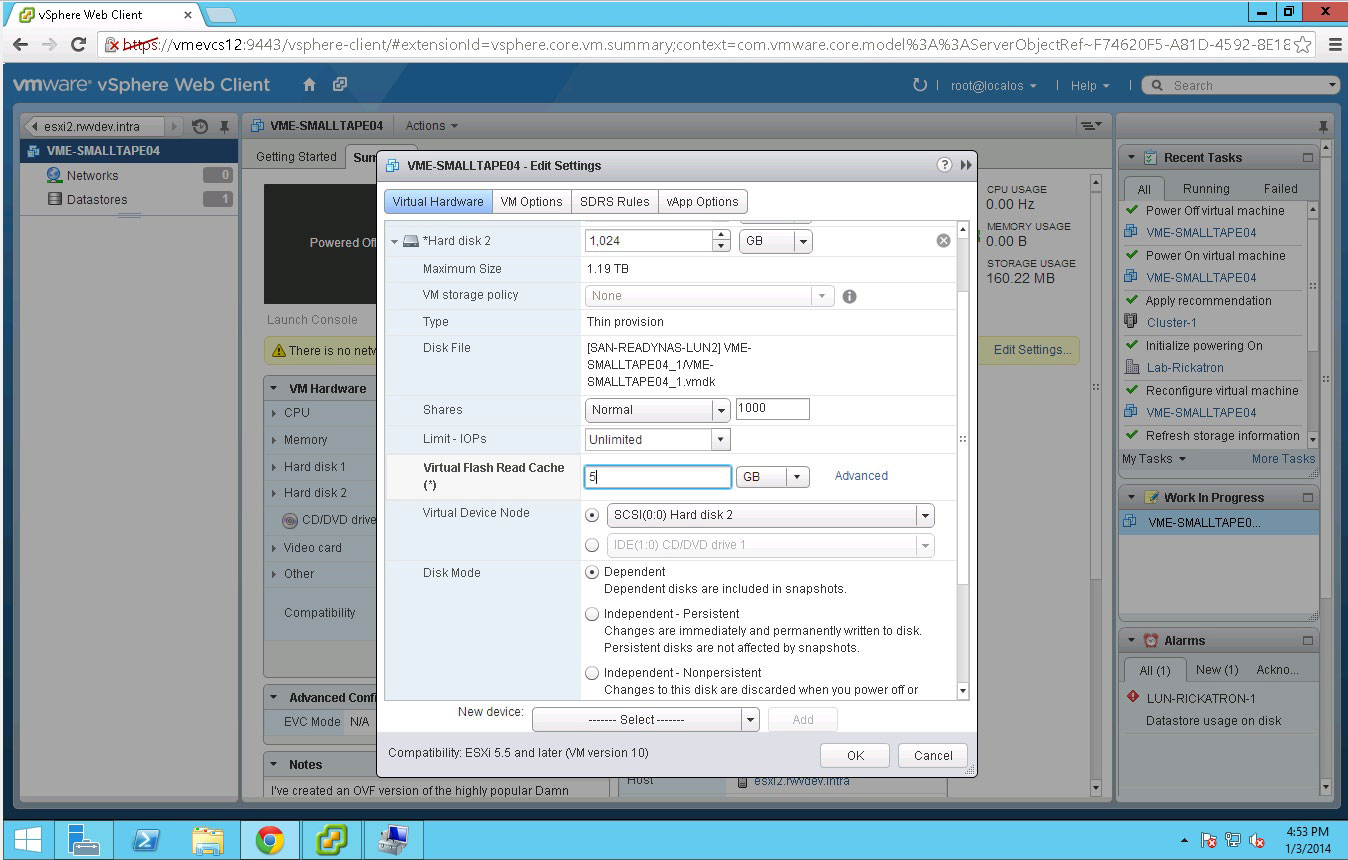Open Server Manager from the taskbar
Viewport: 1348px width, 860px height.
click(84, 840)
